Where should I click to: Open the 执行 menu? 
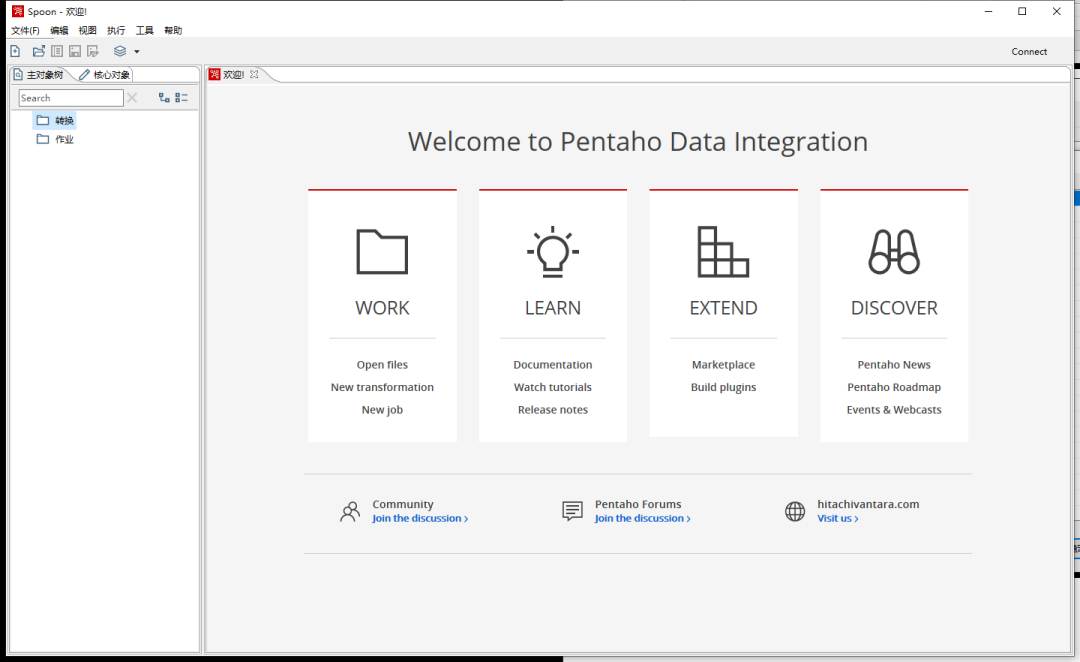click(x=116, y=30)
